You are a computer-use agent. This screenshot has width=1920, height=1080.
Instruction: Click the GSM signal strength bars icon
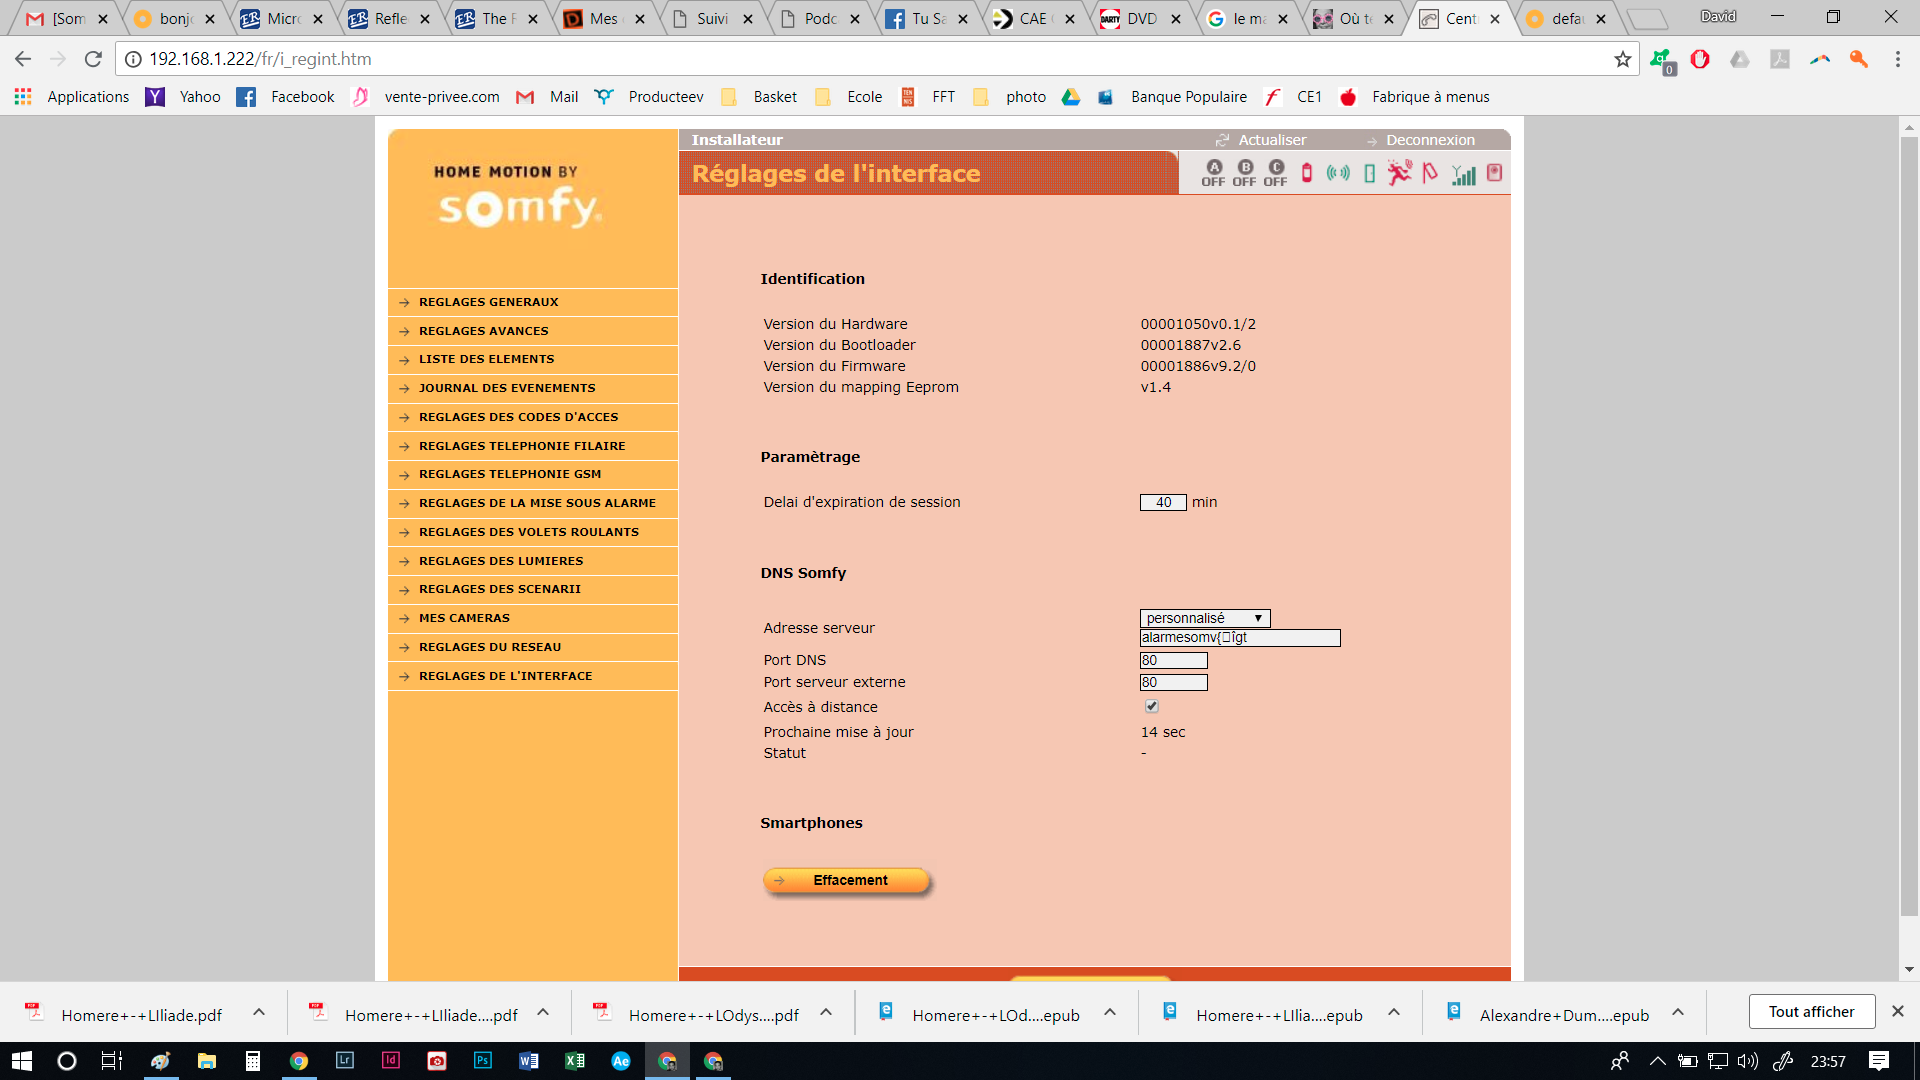coord(1464,175)
